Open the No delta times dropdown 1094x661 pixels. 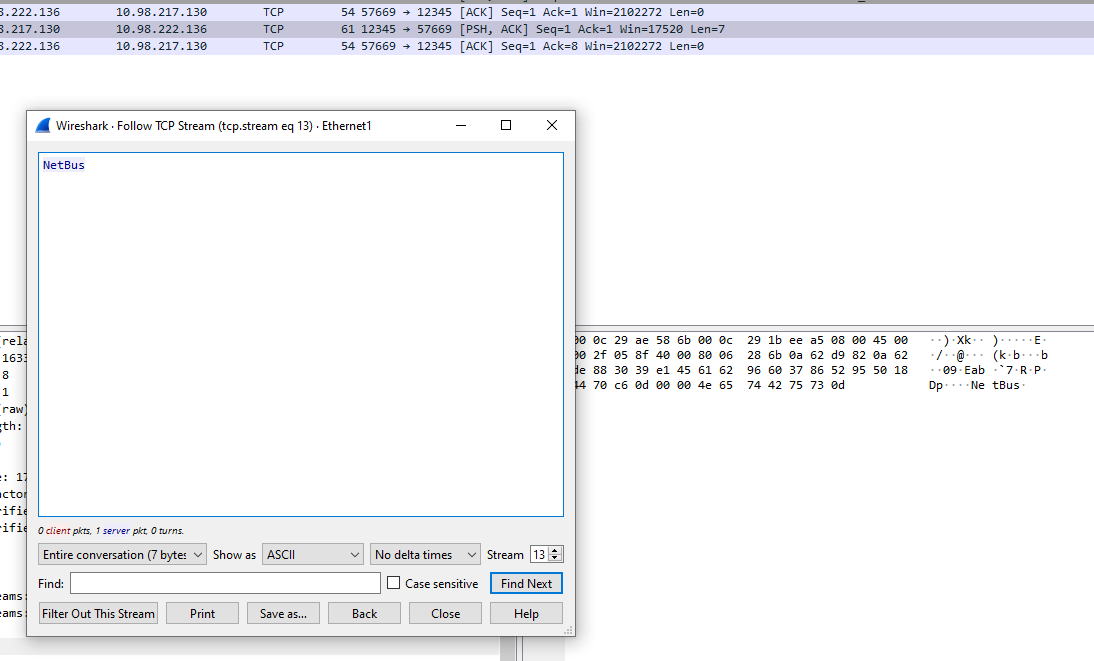tap(425, 555)
